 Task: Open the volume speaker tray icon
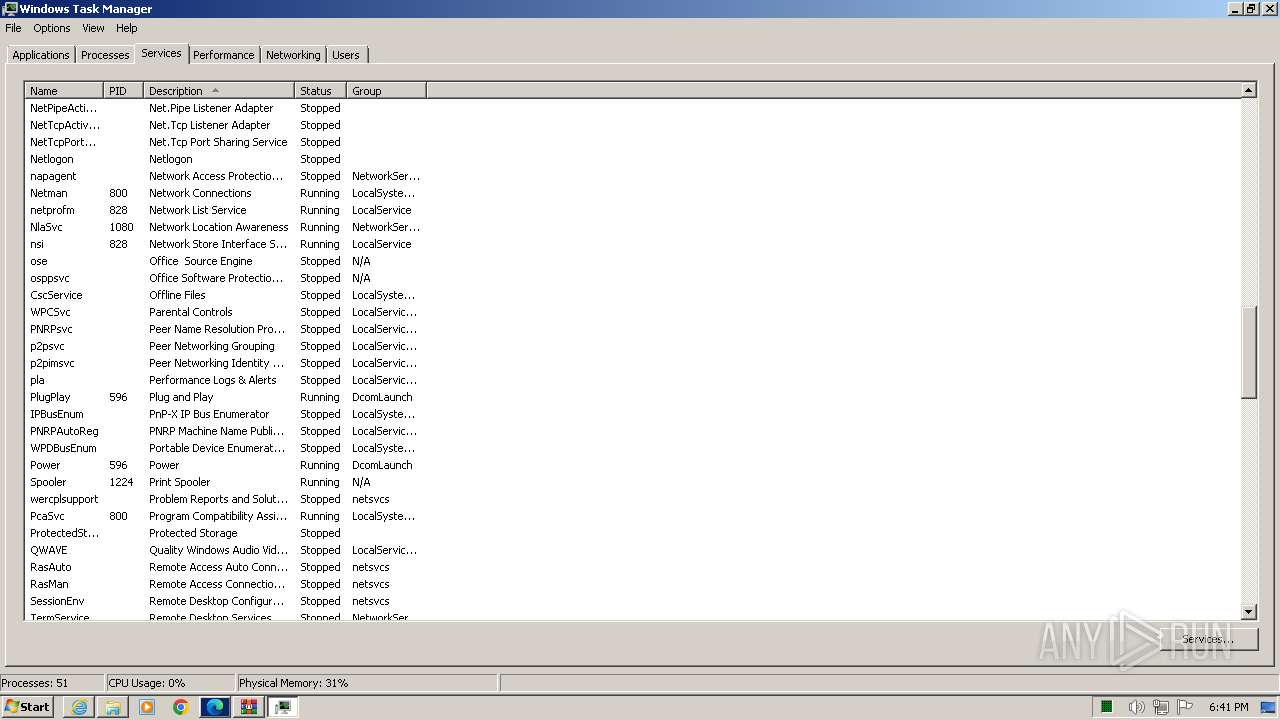[1136, 707]
